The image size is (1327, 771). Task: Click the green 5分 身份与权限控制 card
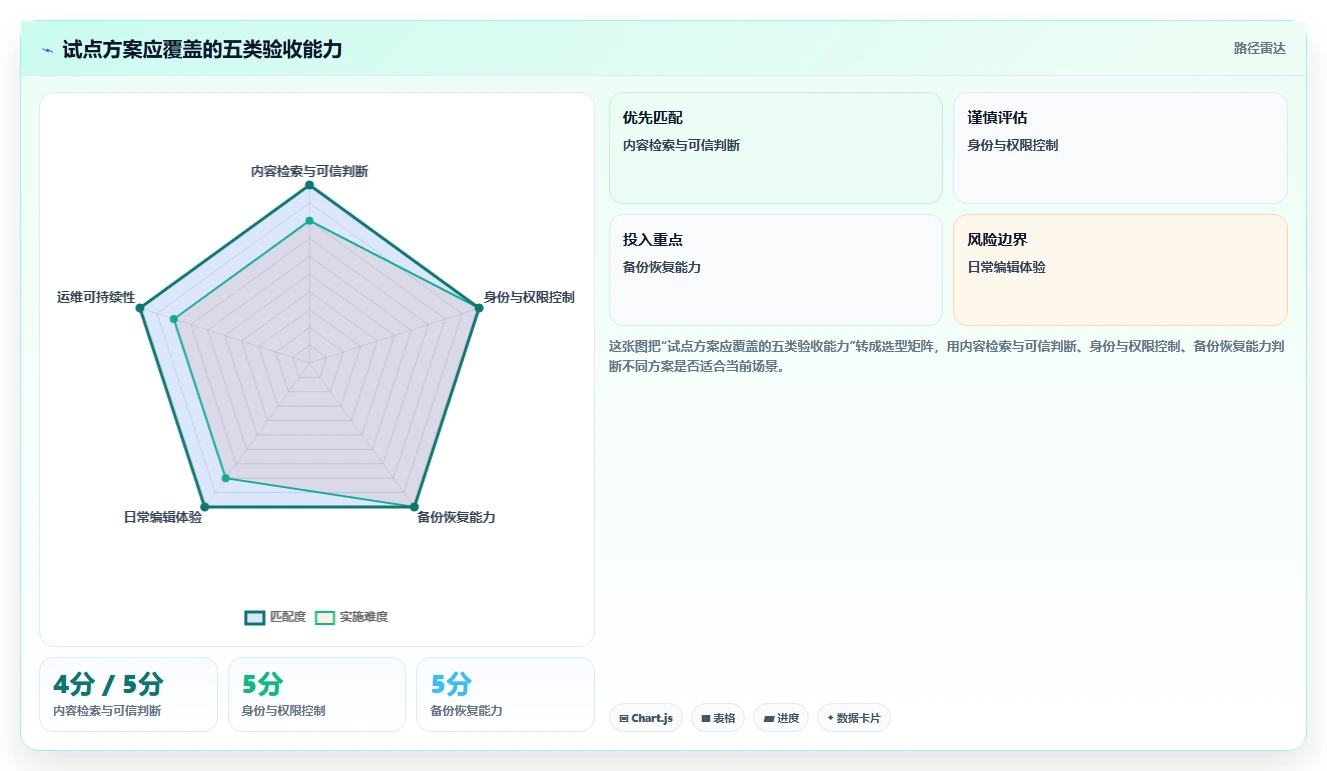coord(317,694)
